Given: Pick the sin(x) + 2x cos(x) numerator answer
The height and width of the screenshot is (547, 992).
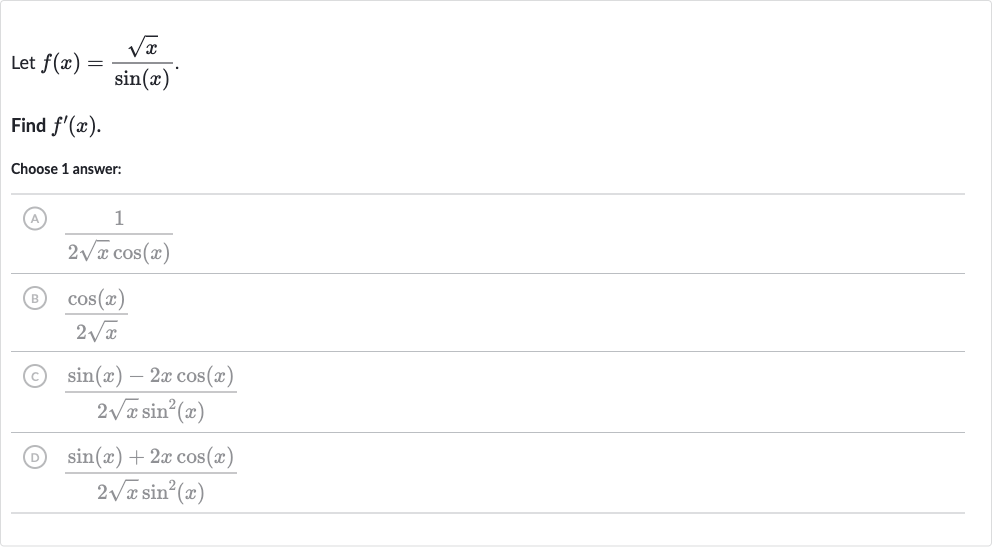Looking at the screenshot, I should pyautogui.click(x=151, y=474).
